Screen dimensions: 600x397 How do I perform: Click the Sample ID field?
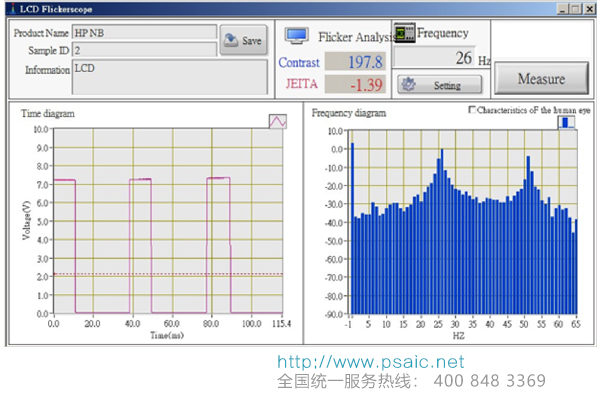point(145,50)
